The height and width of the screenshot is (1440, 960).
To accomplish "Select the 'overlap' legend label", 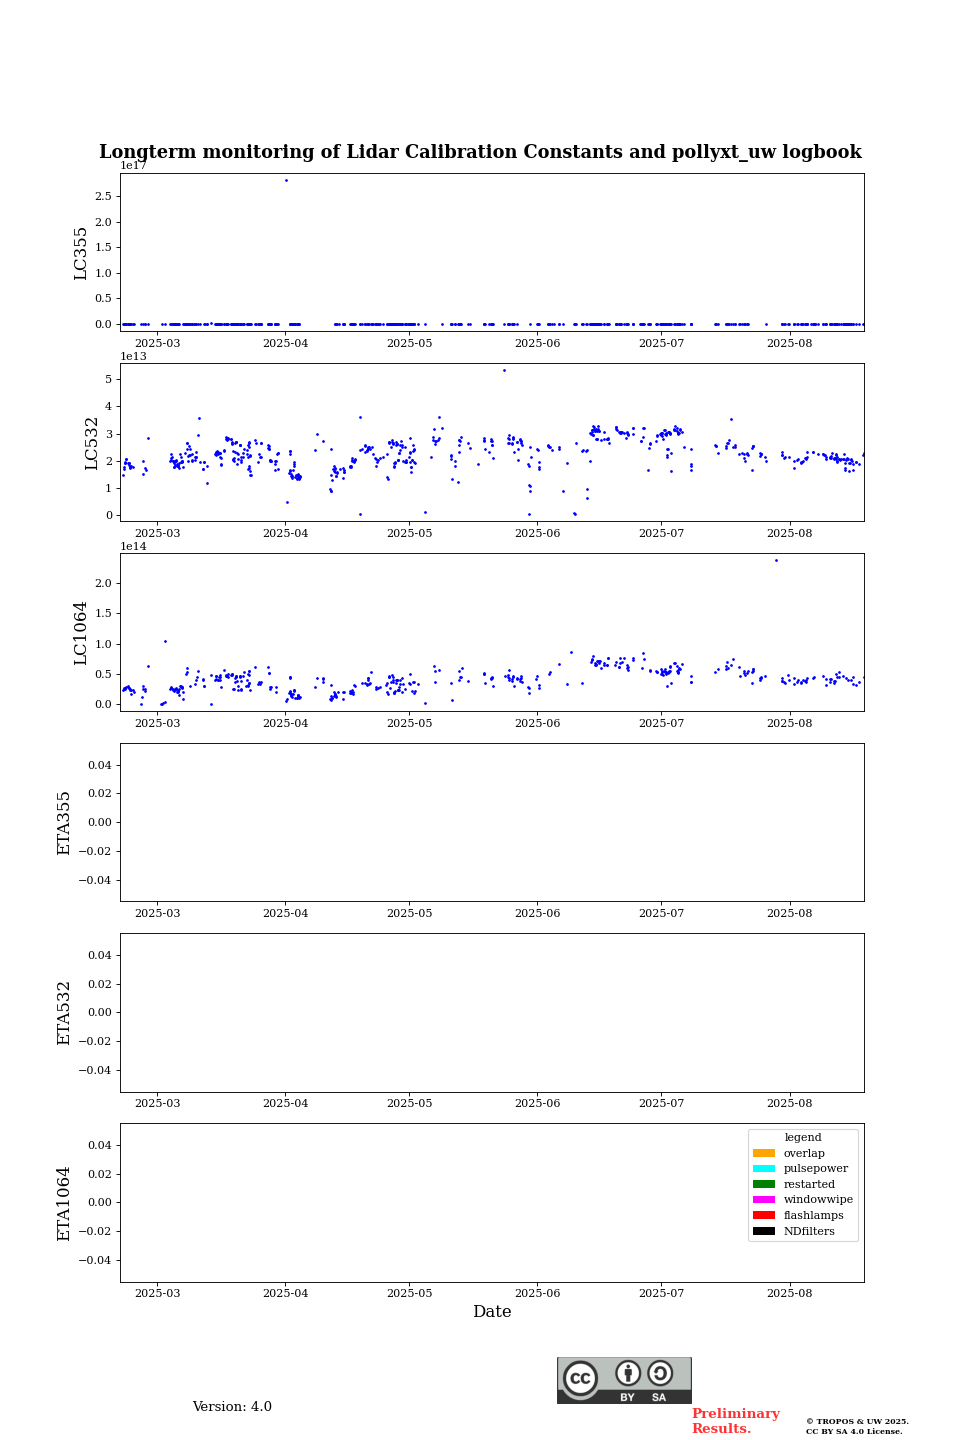I will [x=804, y=1153].
